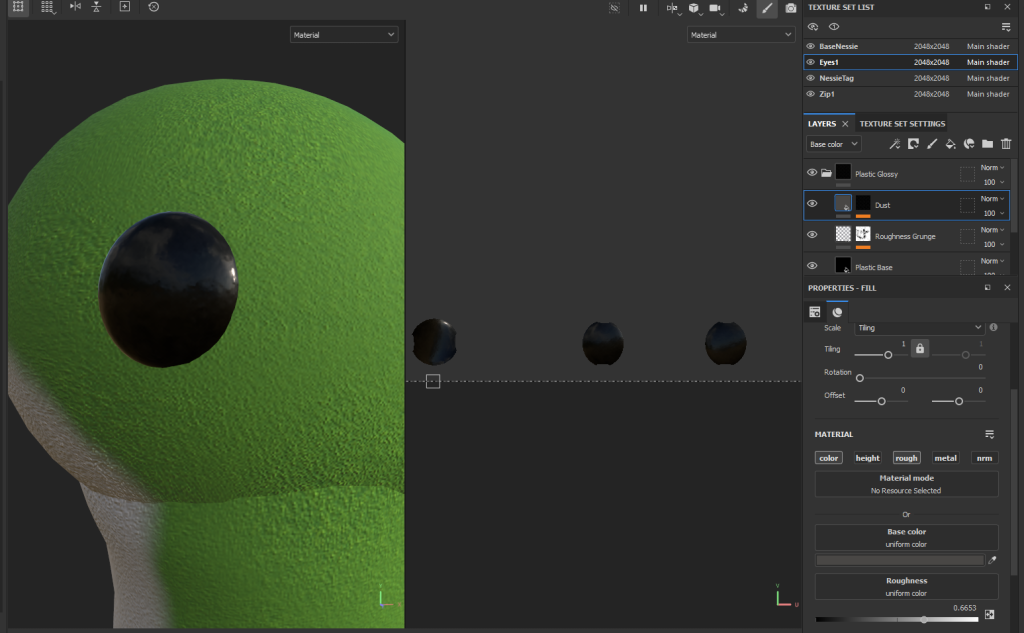The height and width of the screenshot is (633, 1024).
Task: Pause the viewport rendering
Action: pyautogui.click(x=643, y=8)
